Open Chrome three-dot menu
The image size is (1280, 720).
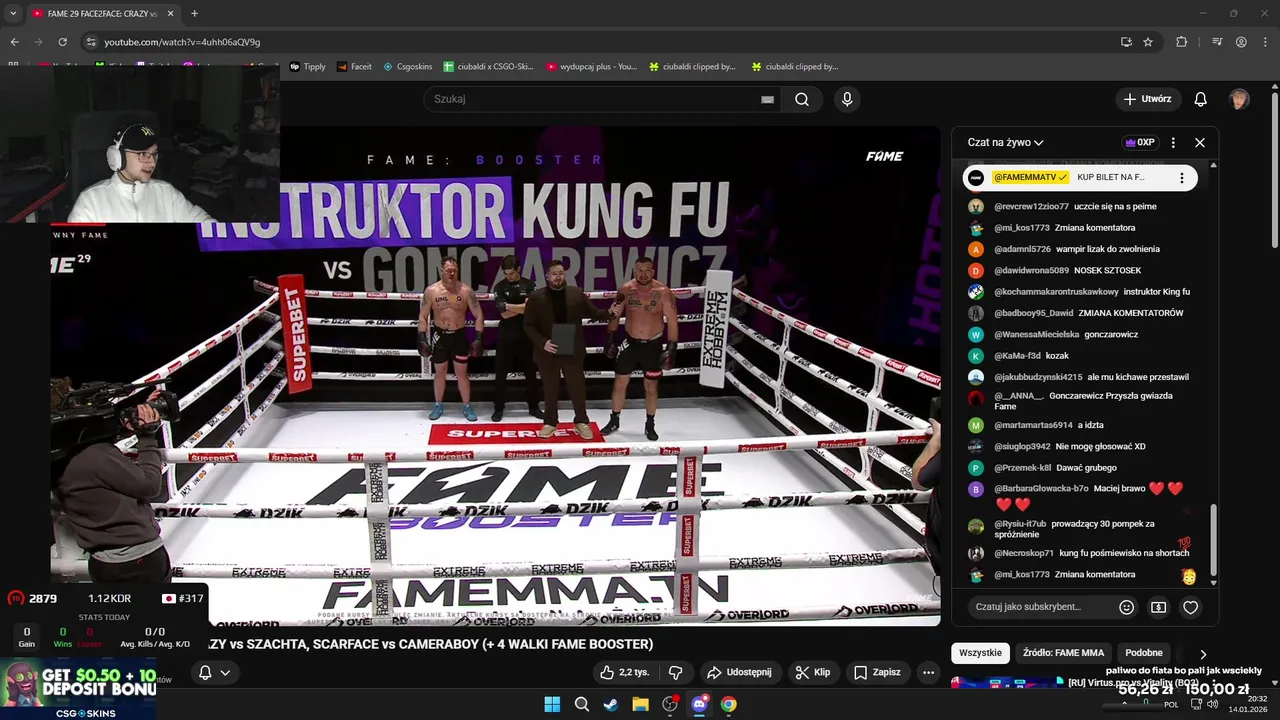coord(1264,42)
